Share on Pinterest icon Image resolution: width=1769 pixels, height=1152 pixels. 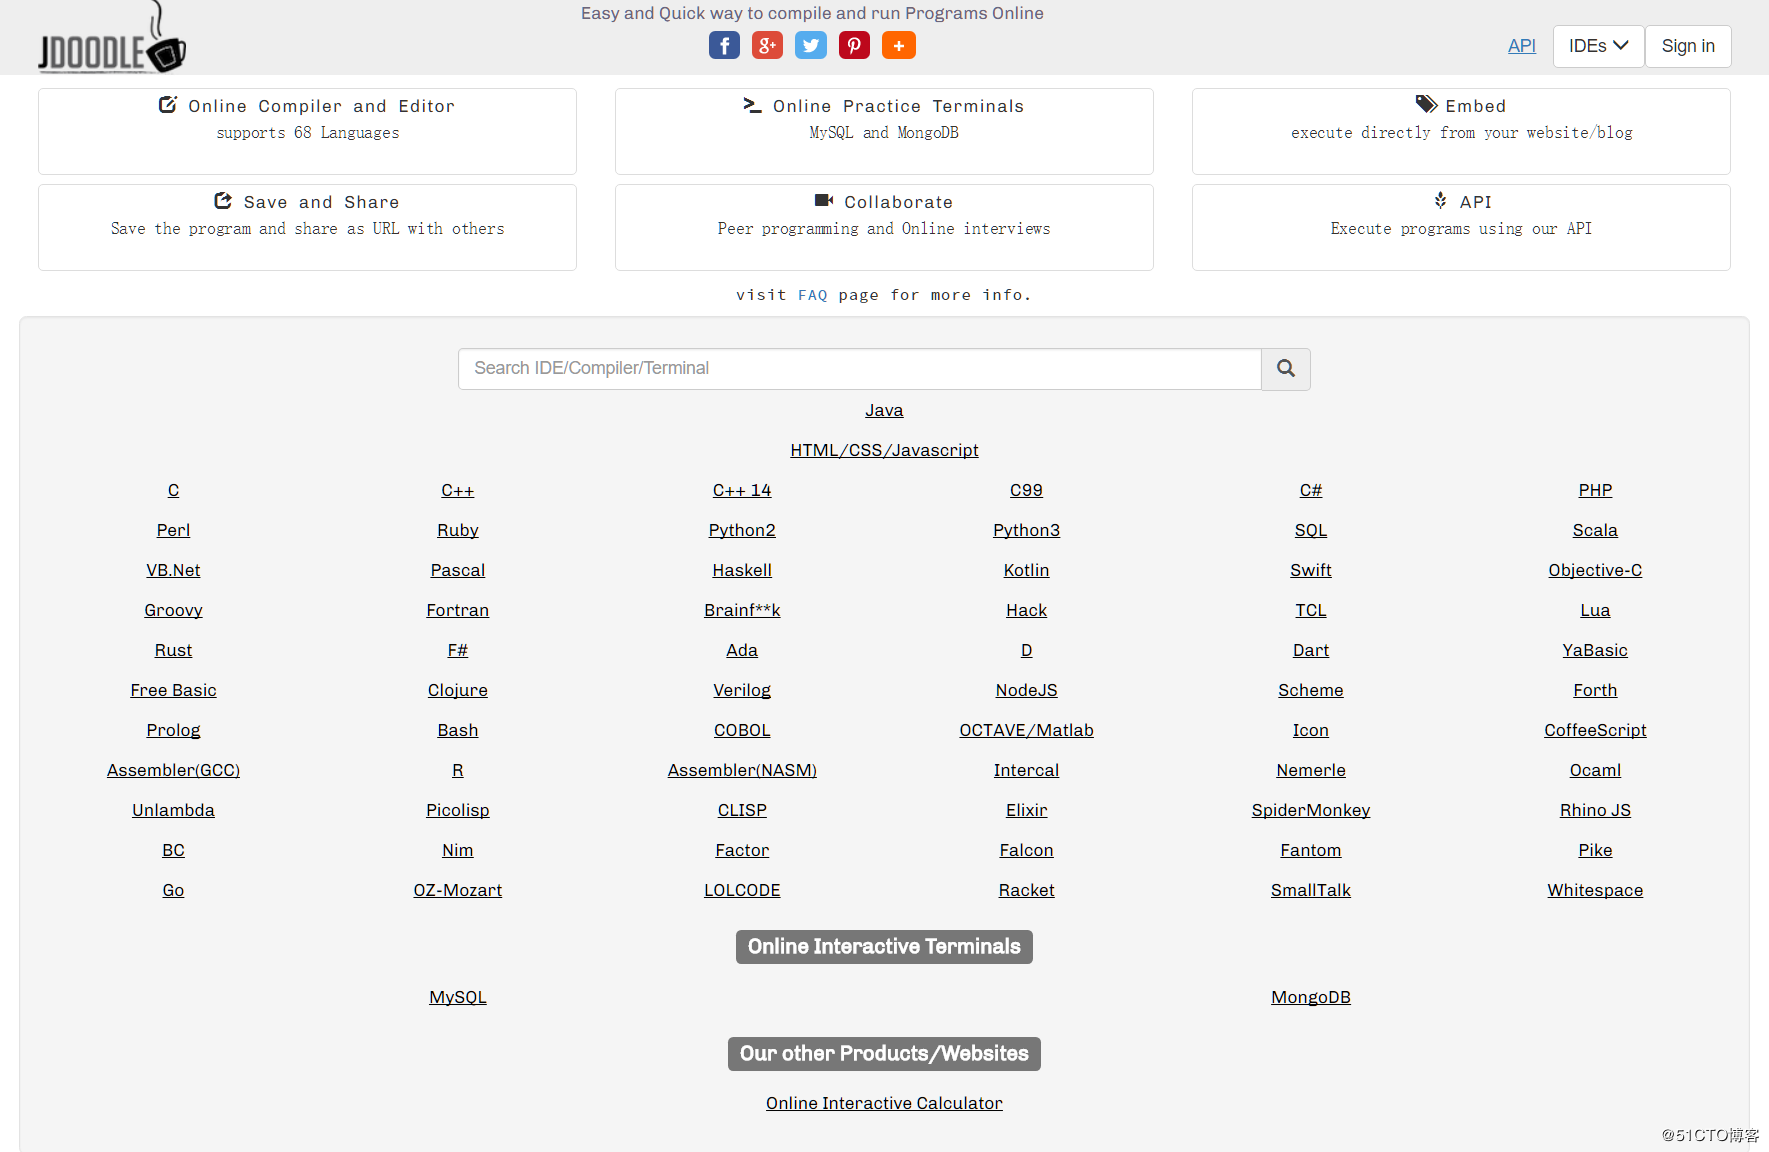point(854,46)
